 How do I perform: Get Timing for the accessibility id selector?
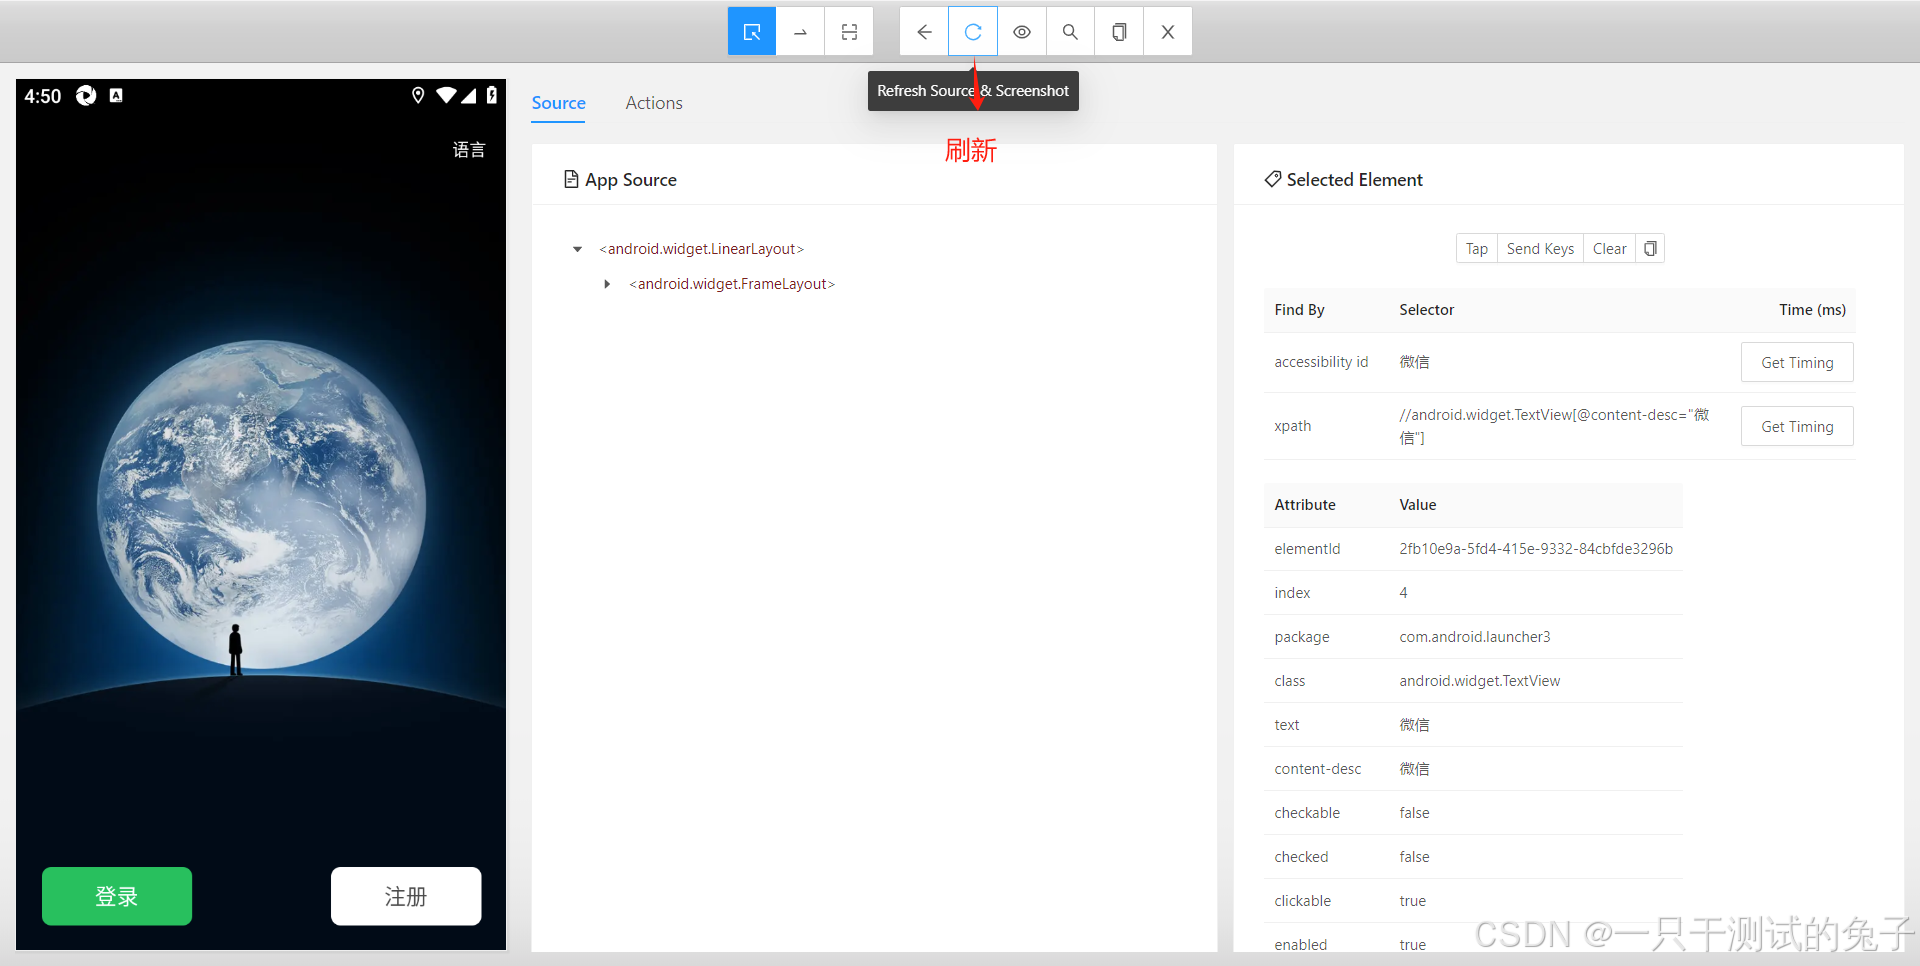click(1797, 362)
